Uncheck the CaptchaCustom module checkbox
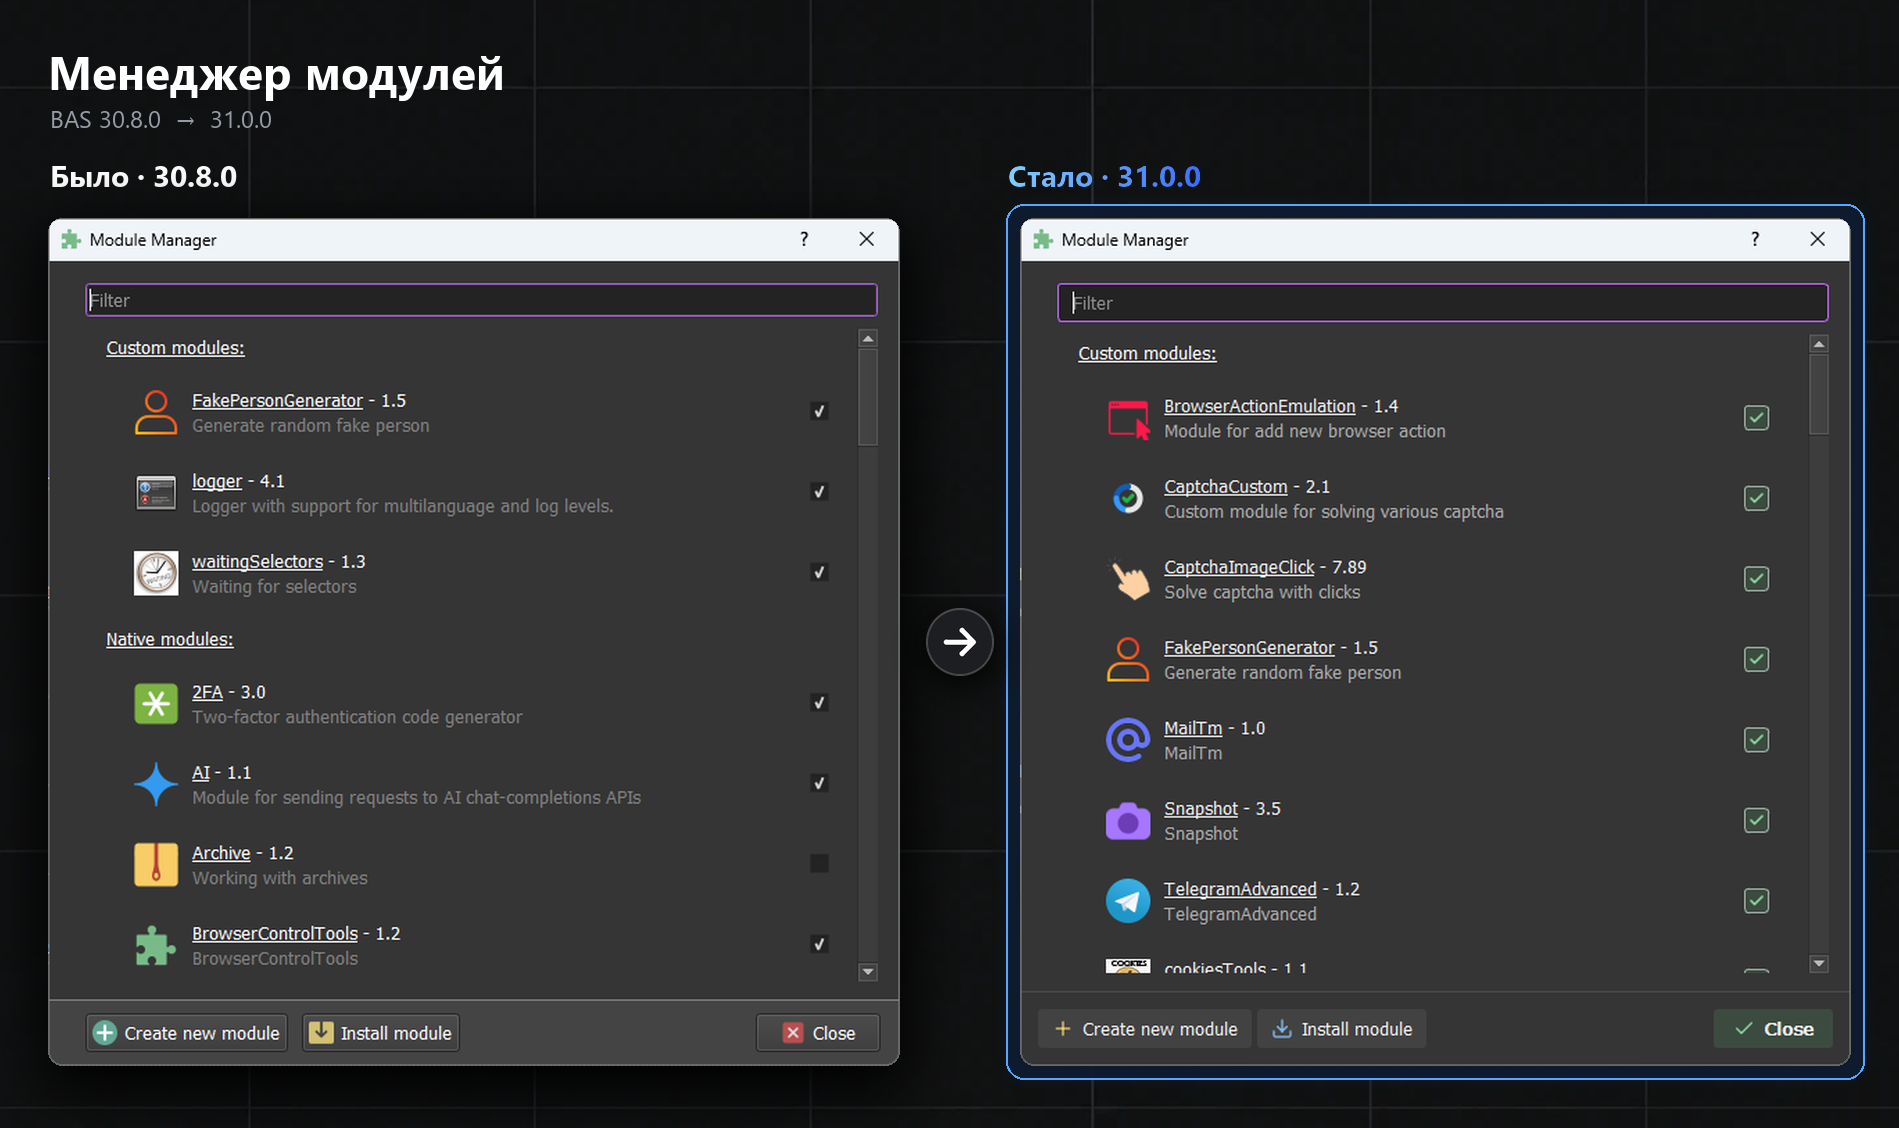 pyautogui.click(x=1757, y=498)
